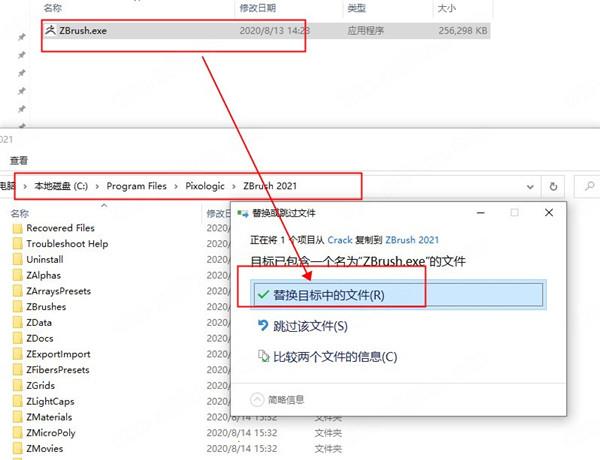600x460 pixels.
Task: Expand chevron after 本地磁盘 (C:) breadcrumb
Action: coord(97,186)
